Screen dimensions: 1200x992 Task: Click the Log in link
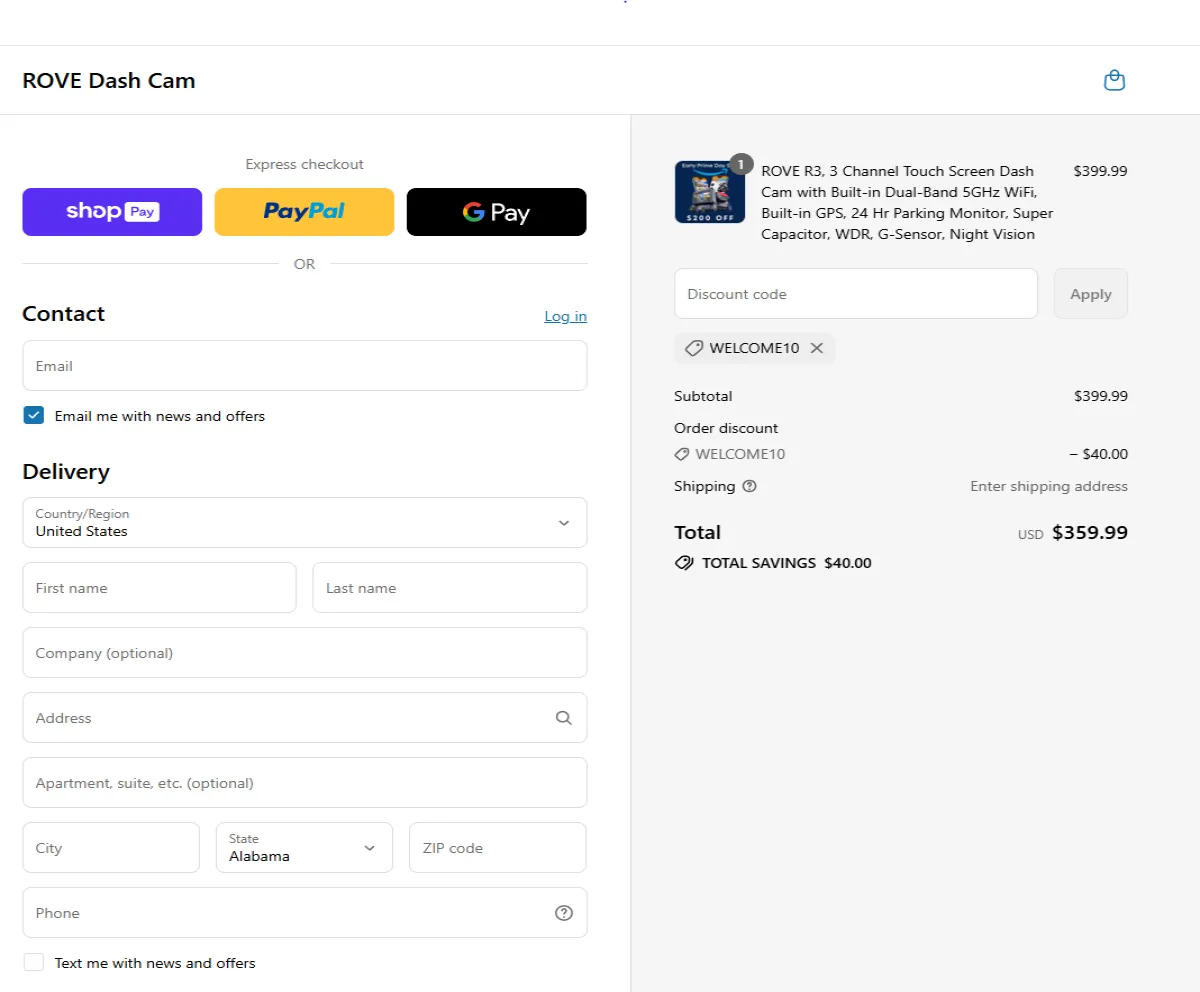[565, 316]
